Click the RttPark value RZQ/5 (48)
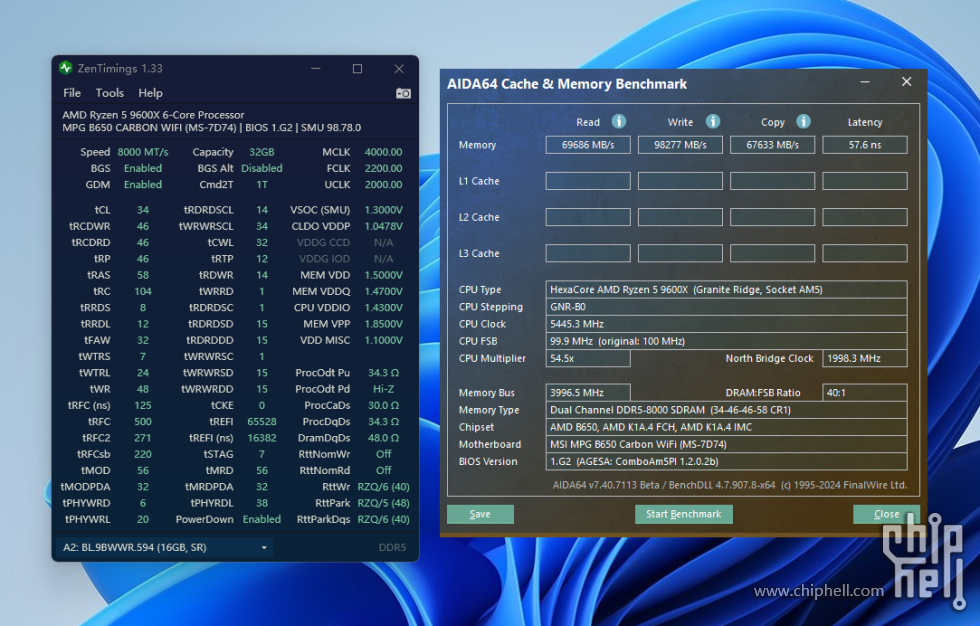 [x=383, y=503]
